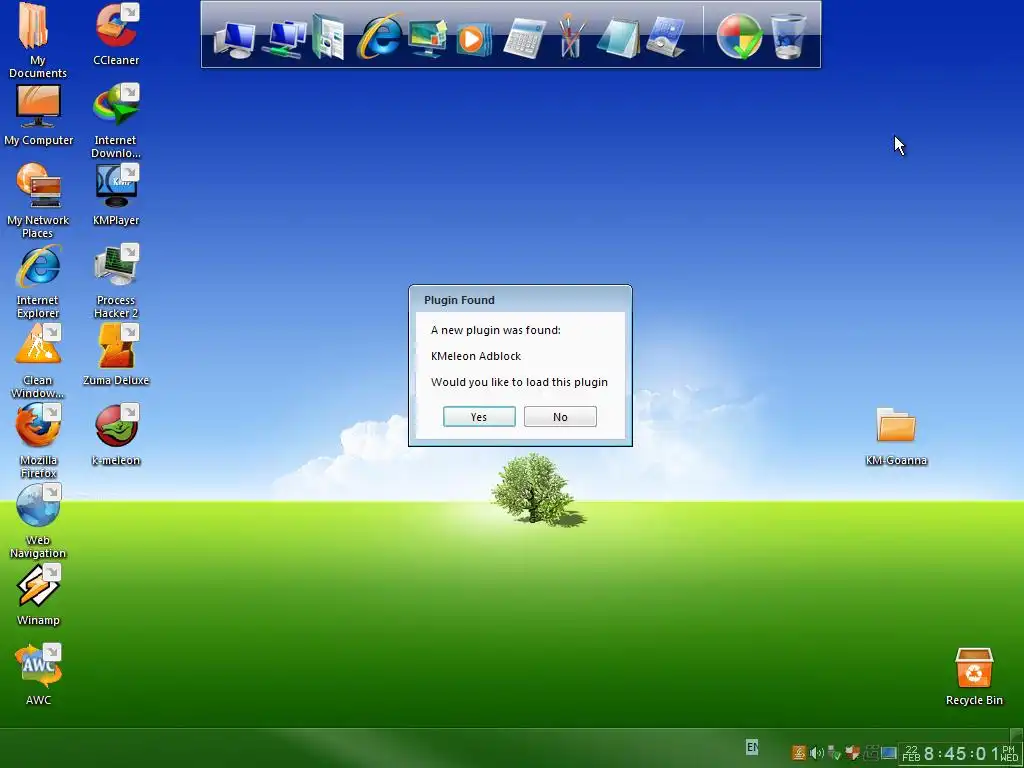Select the k-meleon desktop shortcut
Screen dimensions: 1024x768
[x=116, y=435]
